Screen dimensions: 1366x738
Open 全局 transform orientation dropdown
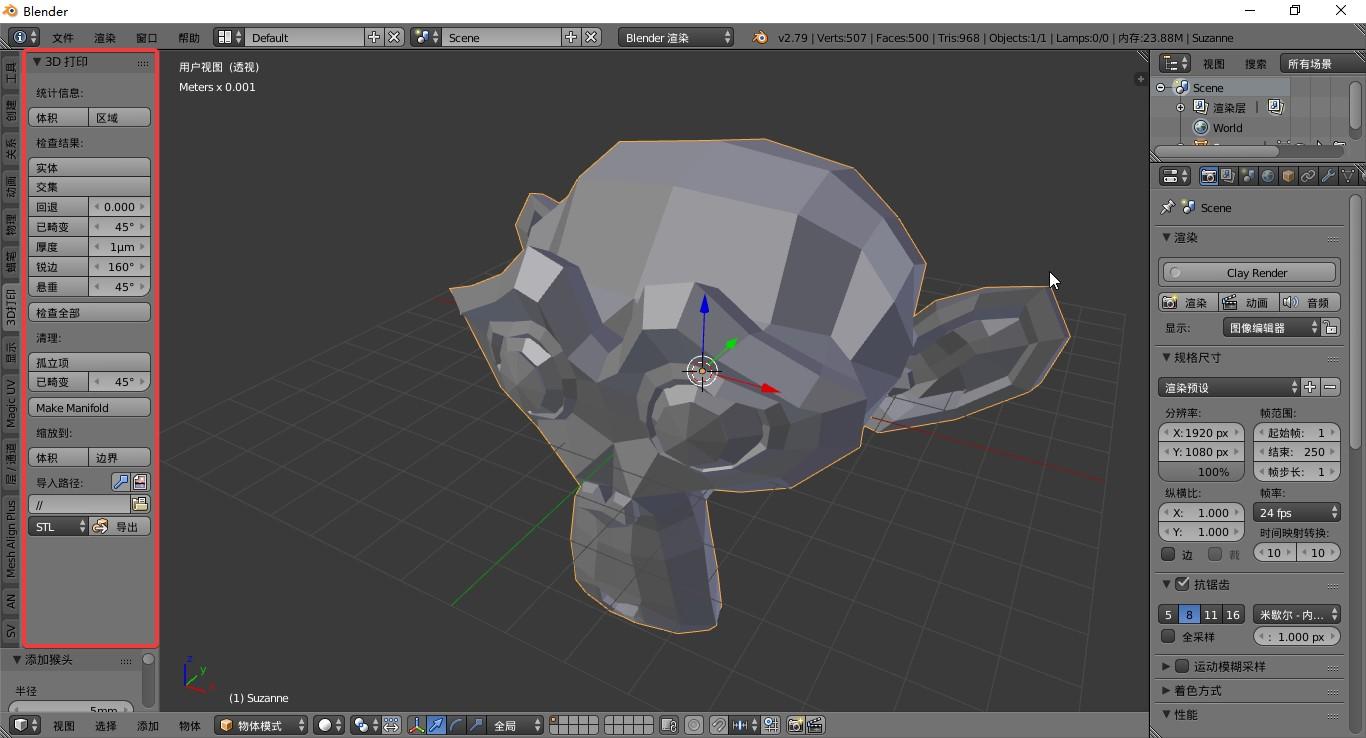point(516,725)
